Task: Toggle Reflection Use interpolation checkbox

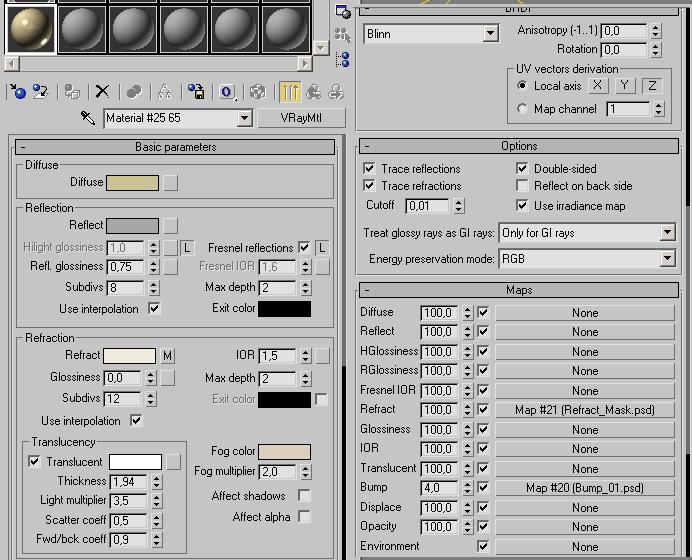Action: coord(154,308)
